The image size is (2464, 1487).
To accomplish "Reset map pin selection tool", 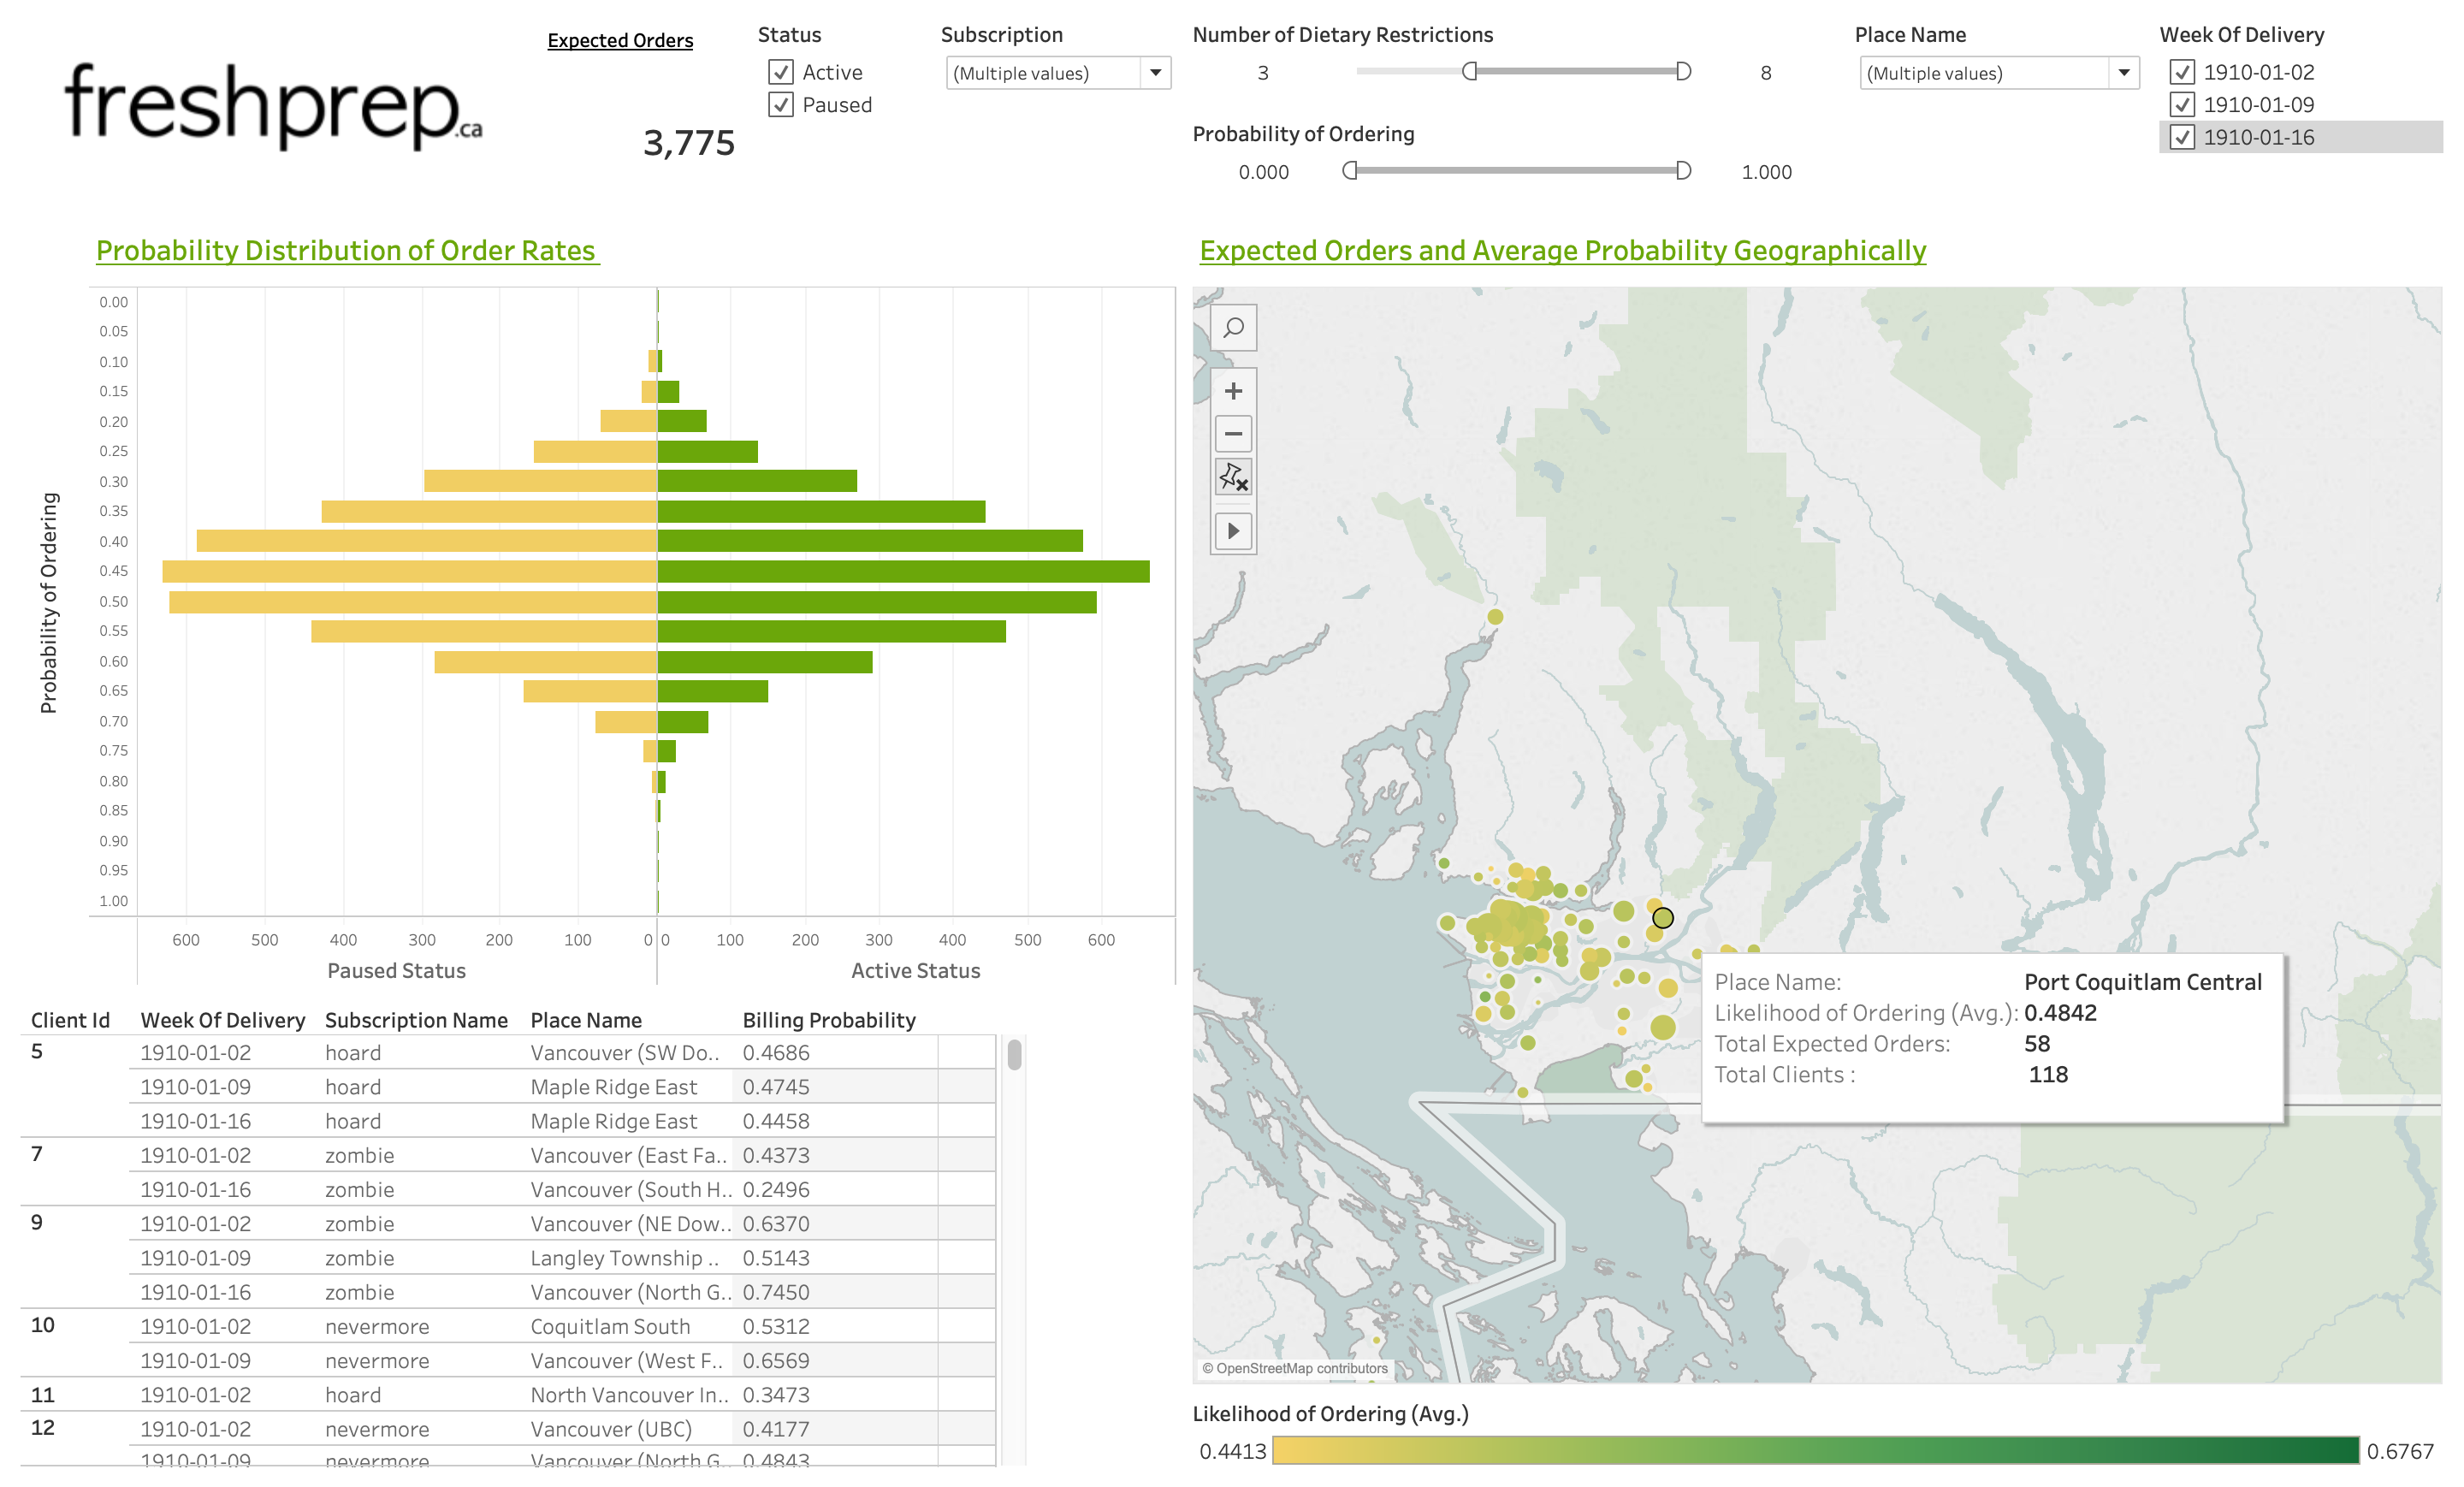I will pyautogui.click(x=1233, y=477).
